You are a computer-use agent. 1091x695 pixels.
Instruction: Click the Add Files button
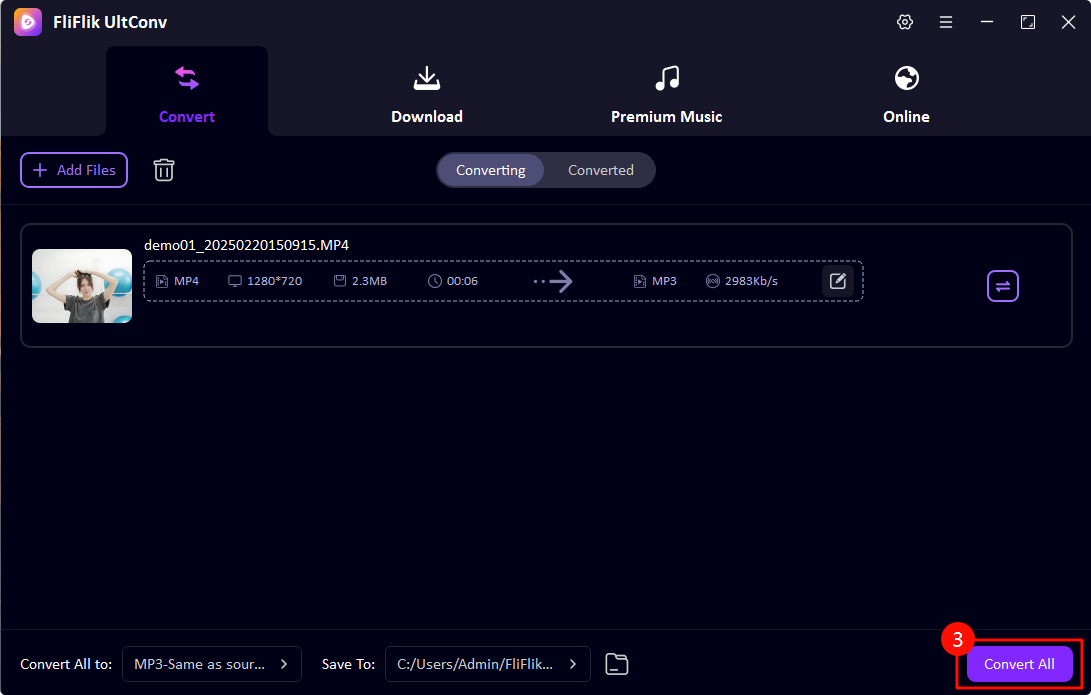[74, 170]
